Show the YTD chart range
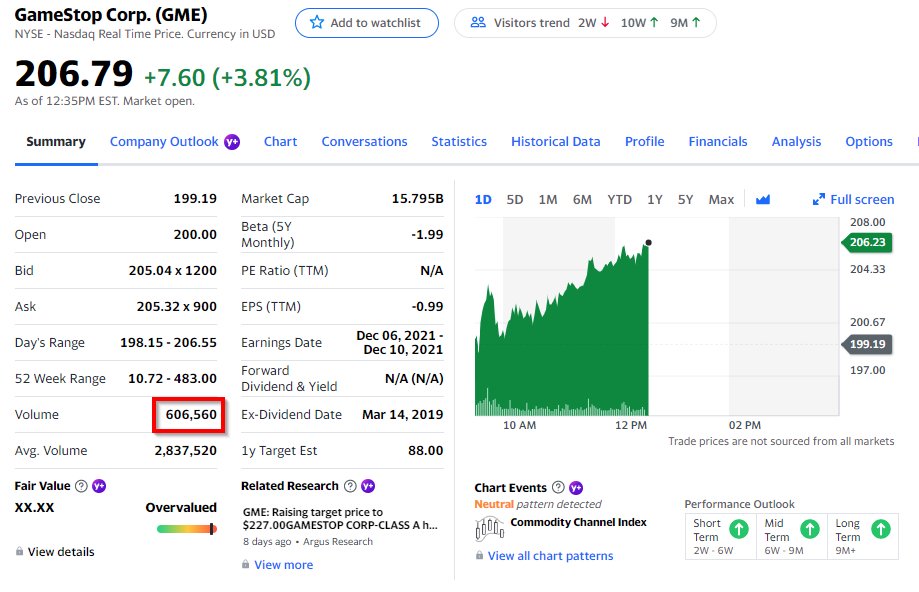The width and height of the screenshot is (919, 592). (620, 200)
